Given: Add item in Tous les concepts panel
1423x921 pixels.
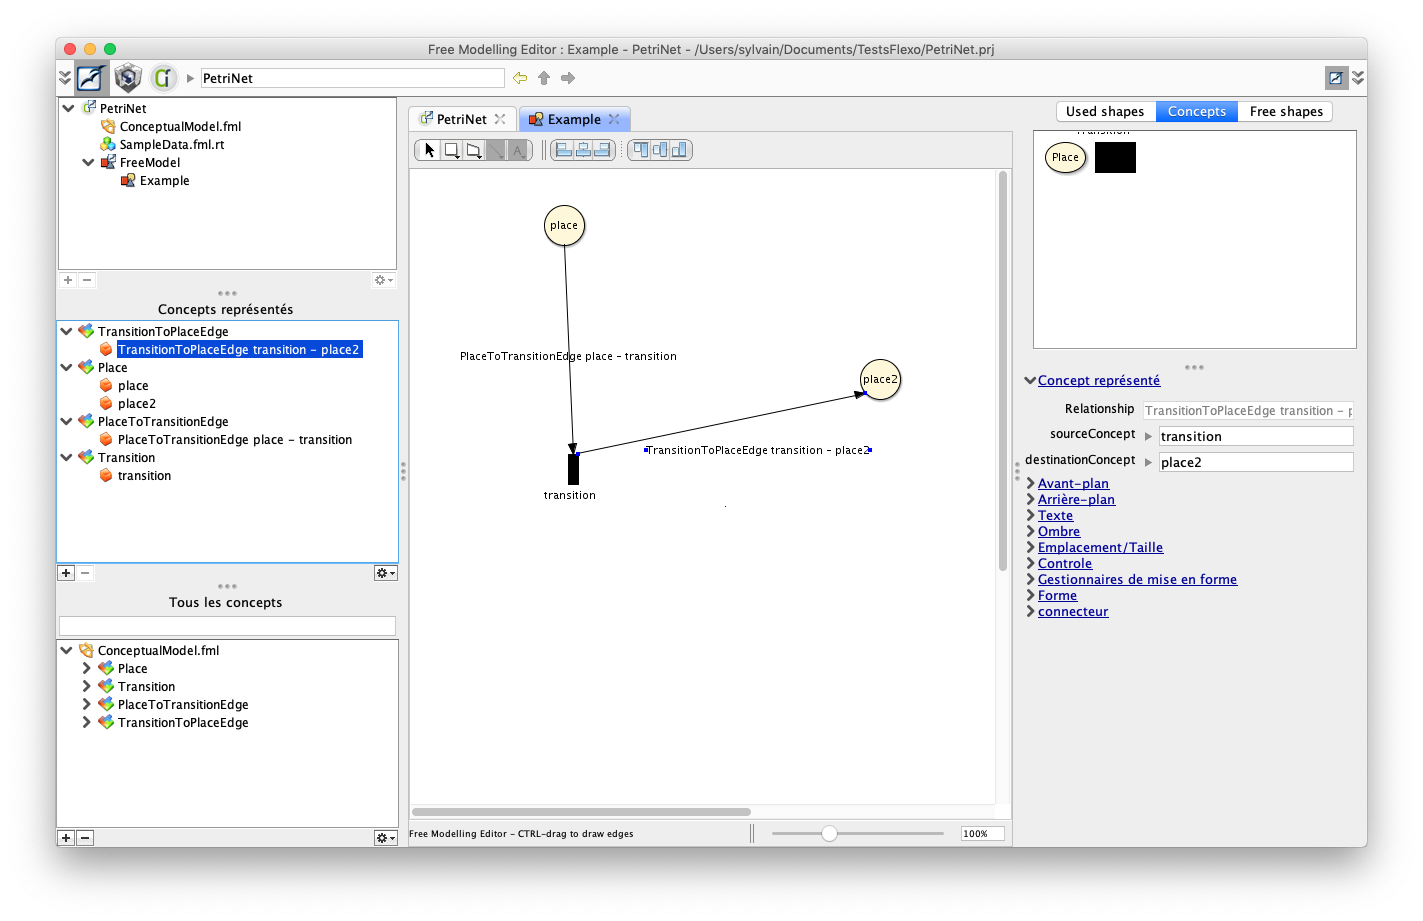Looking at the screenshot, I should click(66, 838).
